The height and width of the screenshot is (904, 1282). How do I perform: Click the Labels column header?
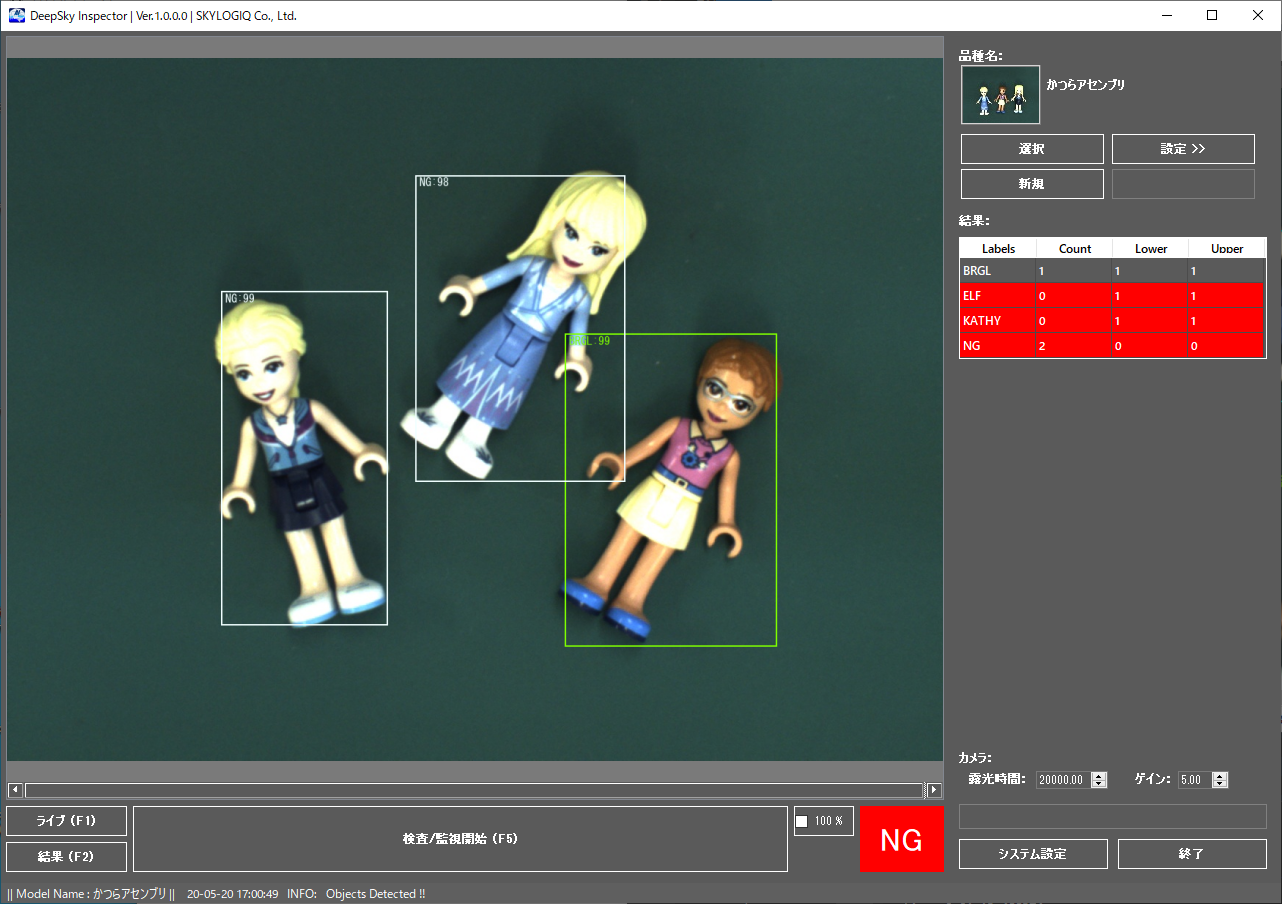[x=998, y=249]
